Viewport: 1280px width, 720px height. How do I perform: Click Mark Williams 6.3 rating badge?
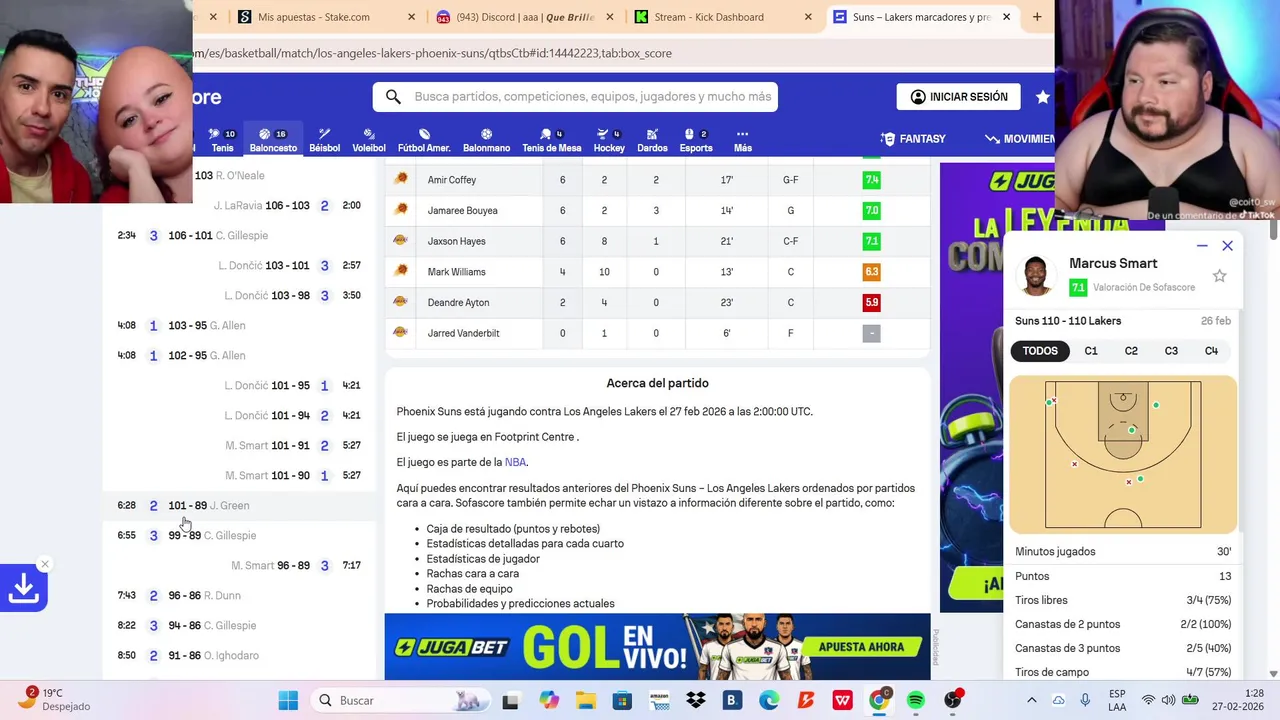(871, 272)
